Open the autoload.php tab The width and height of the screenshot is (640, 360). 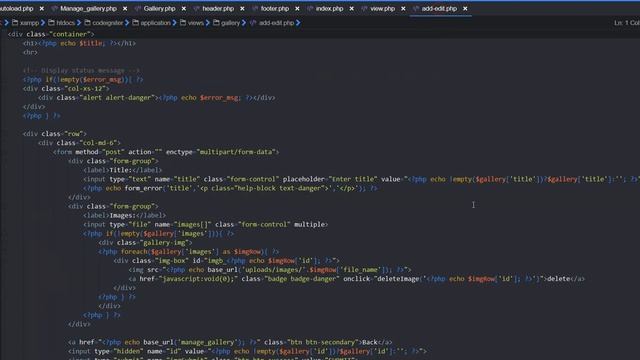[x=16, y=9]
